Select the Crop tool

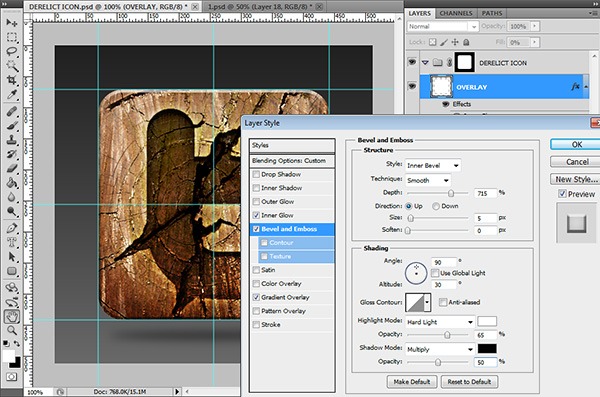11,80
